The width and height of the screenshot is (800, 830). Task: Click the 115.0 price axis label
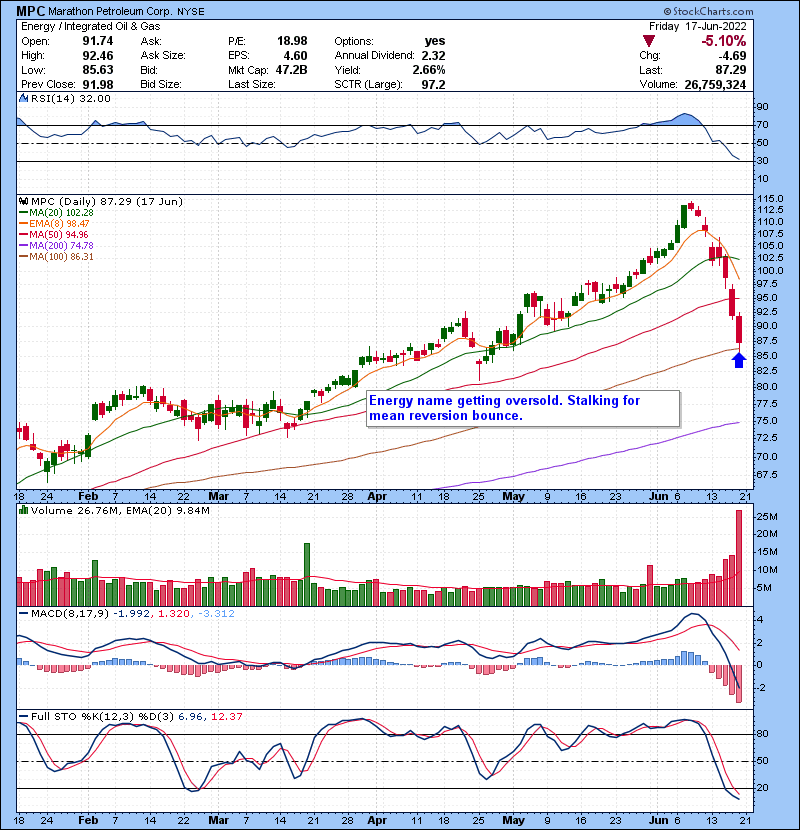[x=770, y=199]
